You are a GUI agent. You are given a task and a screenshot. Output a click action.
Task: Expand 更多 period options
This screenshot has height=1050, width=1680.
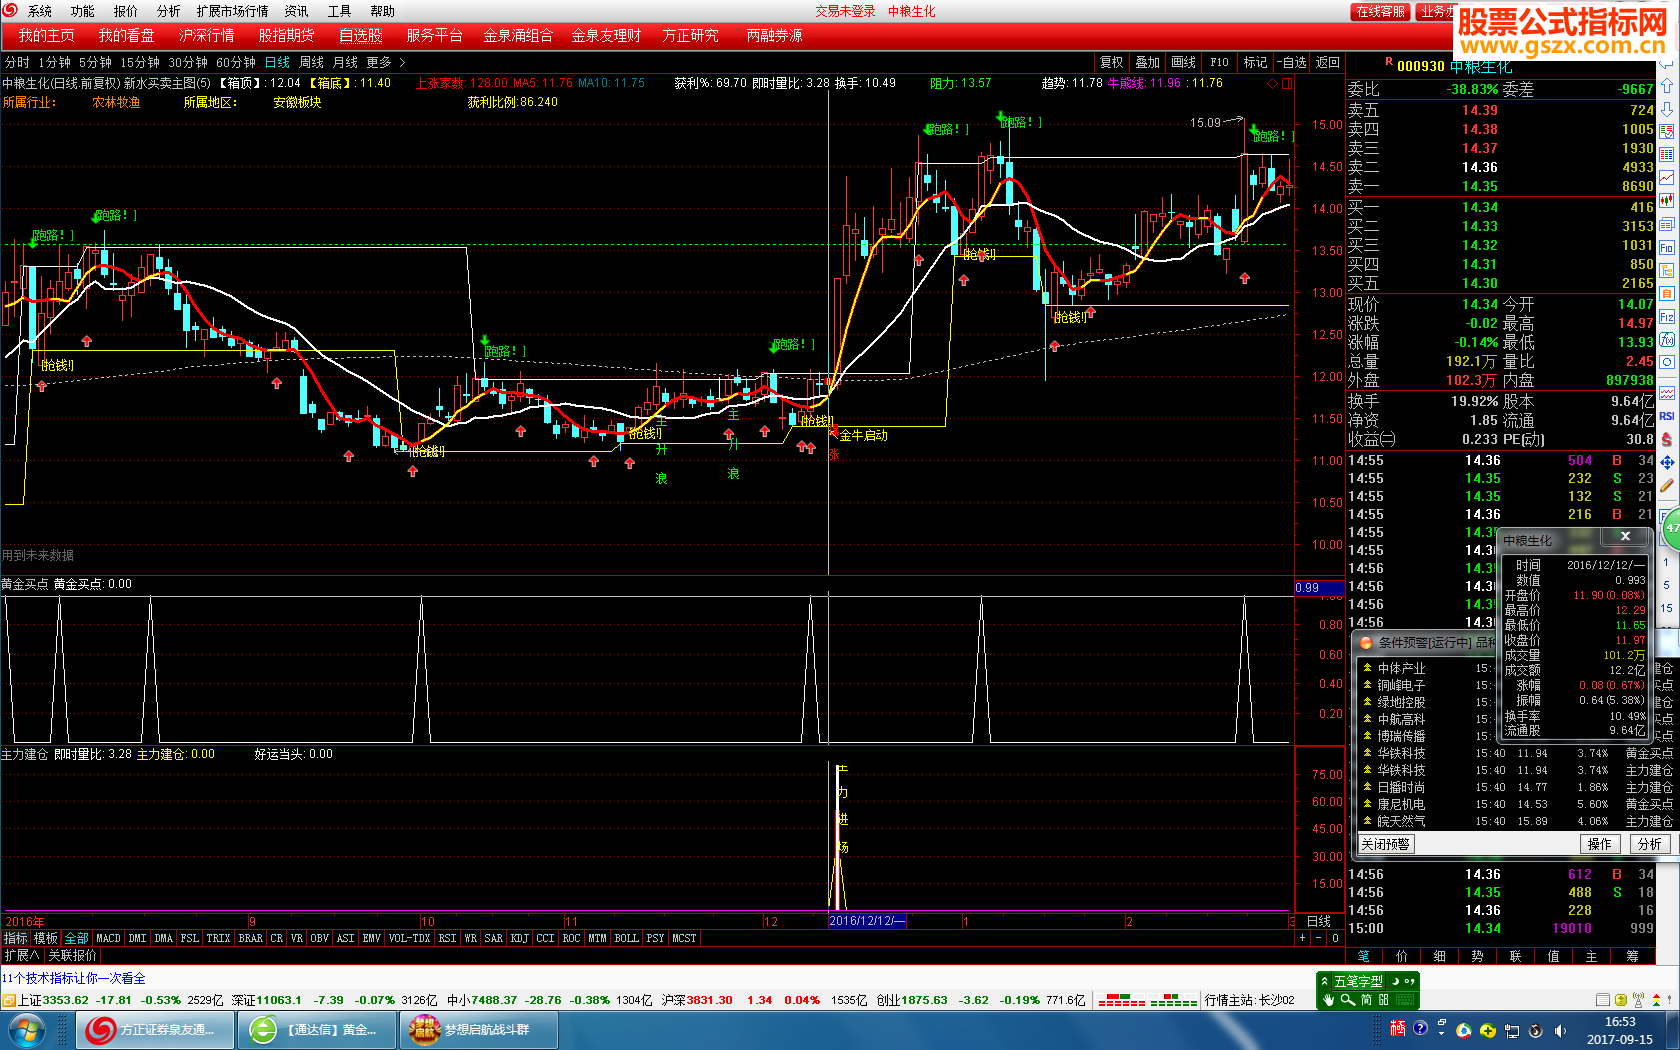[x=386, y=62]
